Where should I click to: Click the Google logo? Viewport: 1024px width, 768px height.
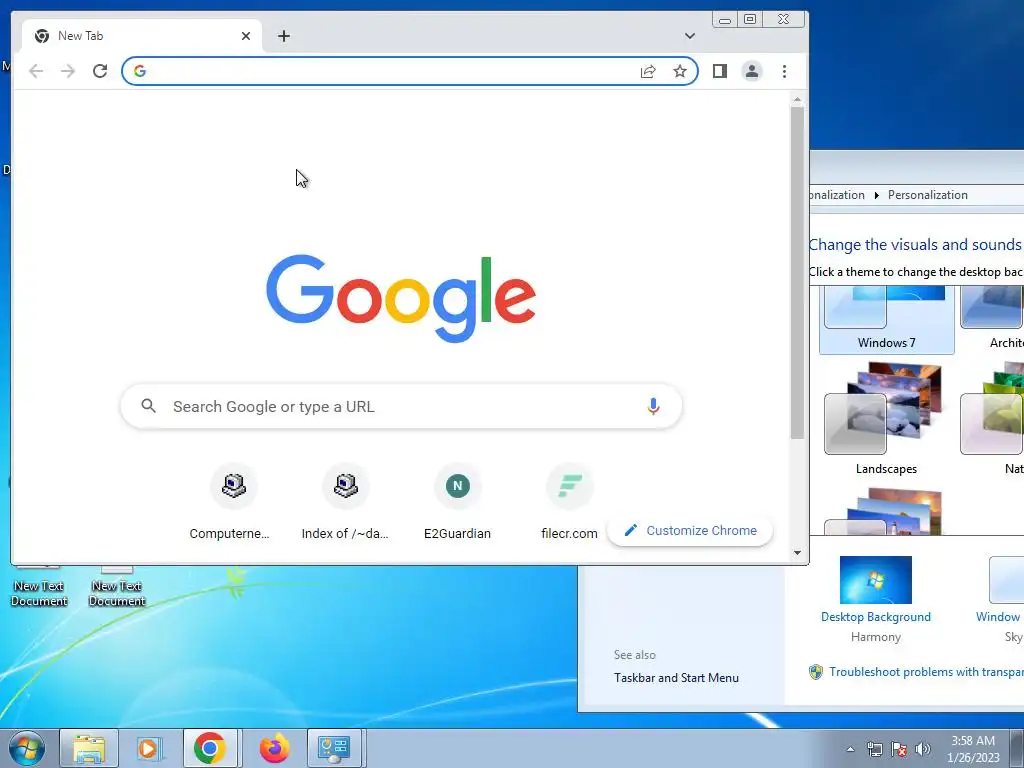point(401,298)
